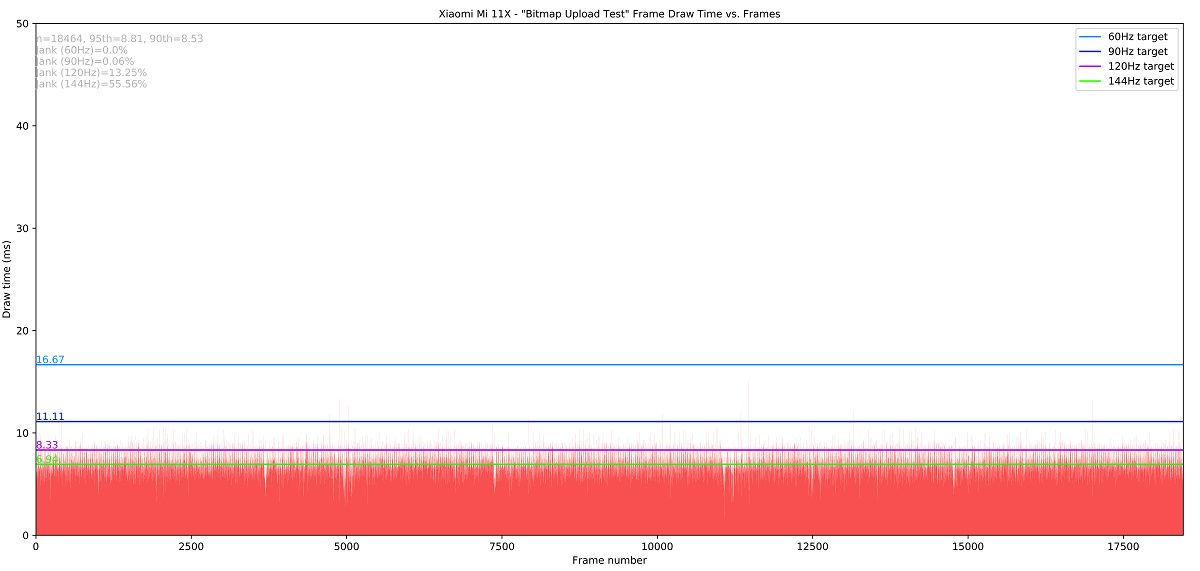Click the y-axis tick label "50"
Viewport: 1200px width, 571px height.
23,23
